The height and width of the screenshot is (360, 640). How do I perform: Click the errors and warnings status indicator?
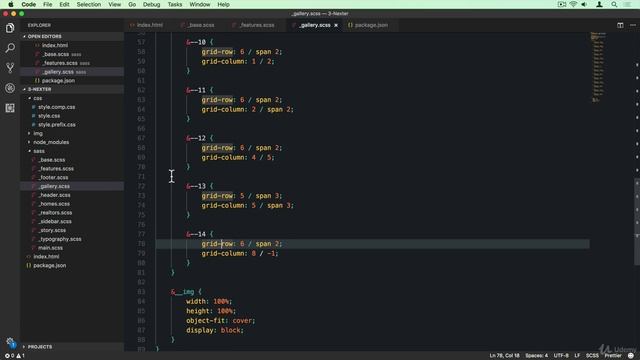click(14, 356)
